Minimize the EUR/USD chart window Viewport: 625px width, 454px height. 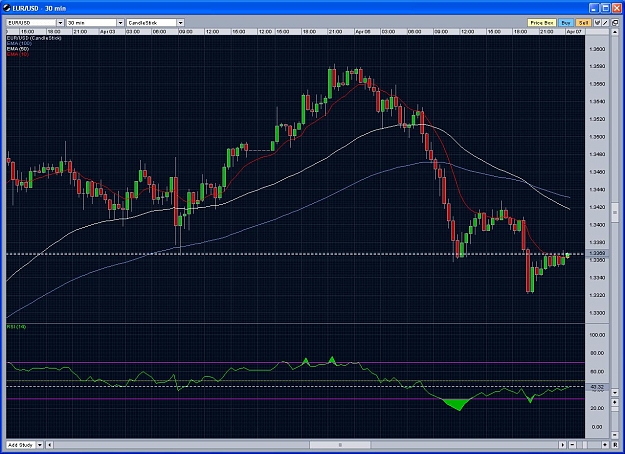pyautogui.click(x=594, y=8)
